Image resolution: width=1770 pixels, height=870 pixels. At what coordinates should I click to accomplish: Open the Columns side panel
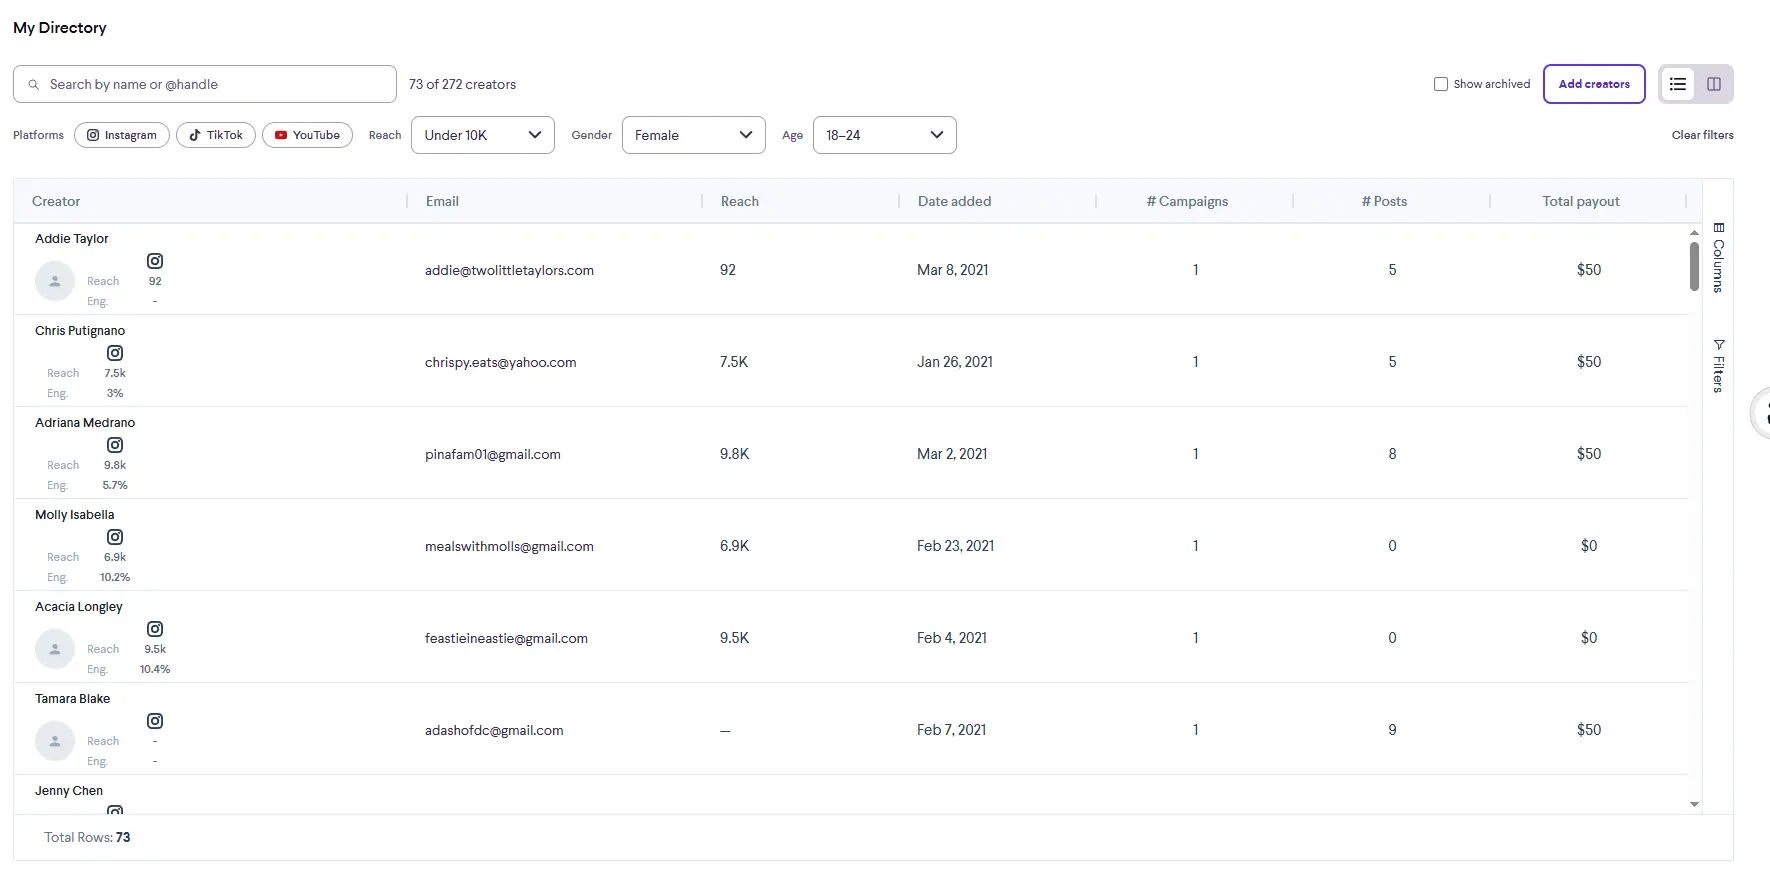point(1718,257)
